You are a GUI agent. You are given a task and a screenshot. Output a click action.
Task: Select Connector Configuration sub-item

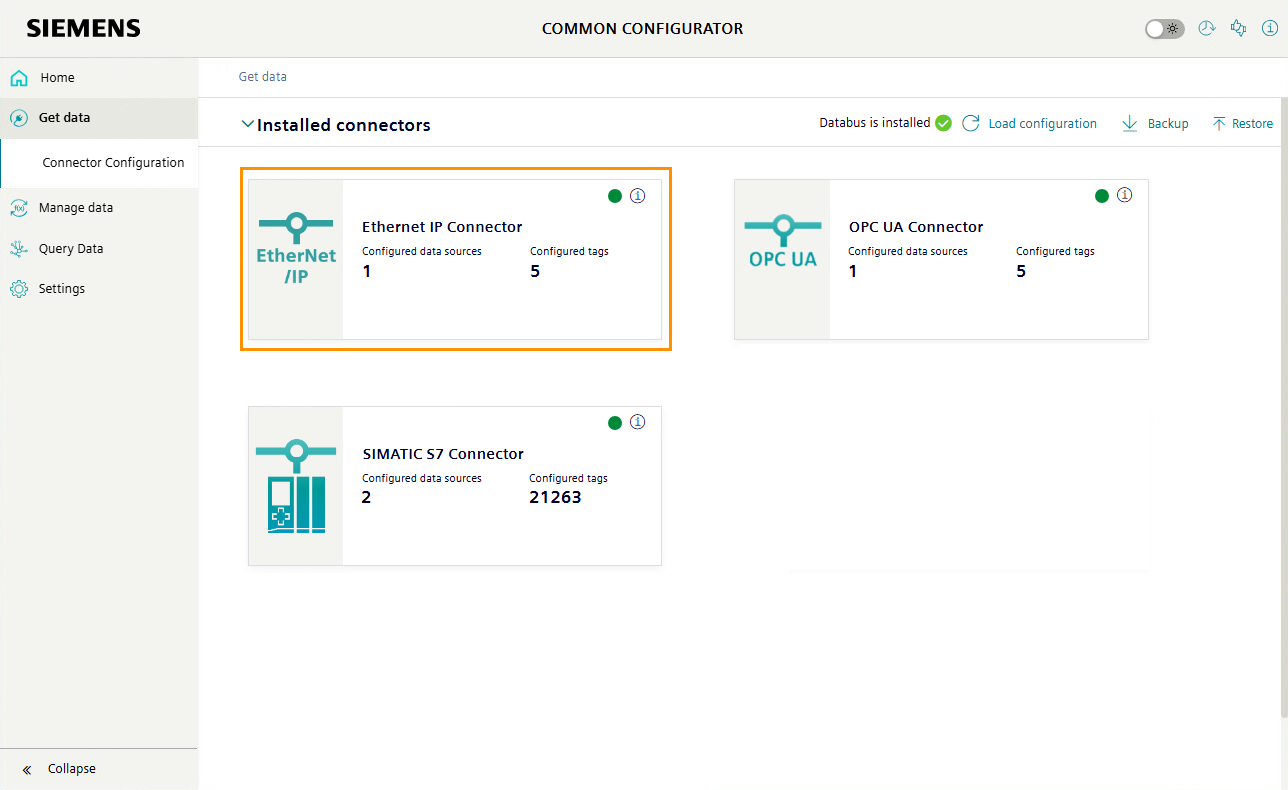point(113,163)
